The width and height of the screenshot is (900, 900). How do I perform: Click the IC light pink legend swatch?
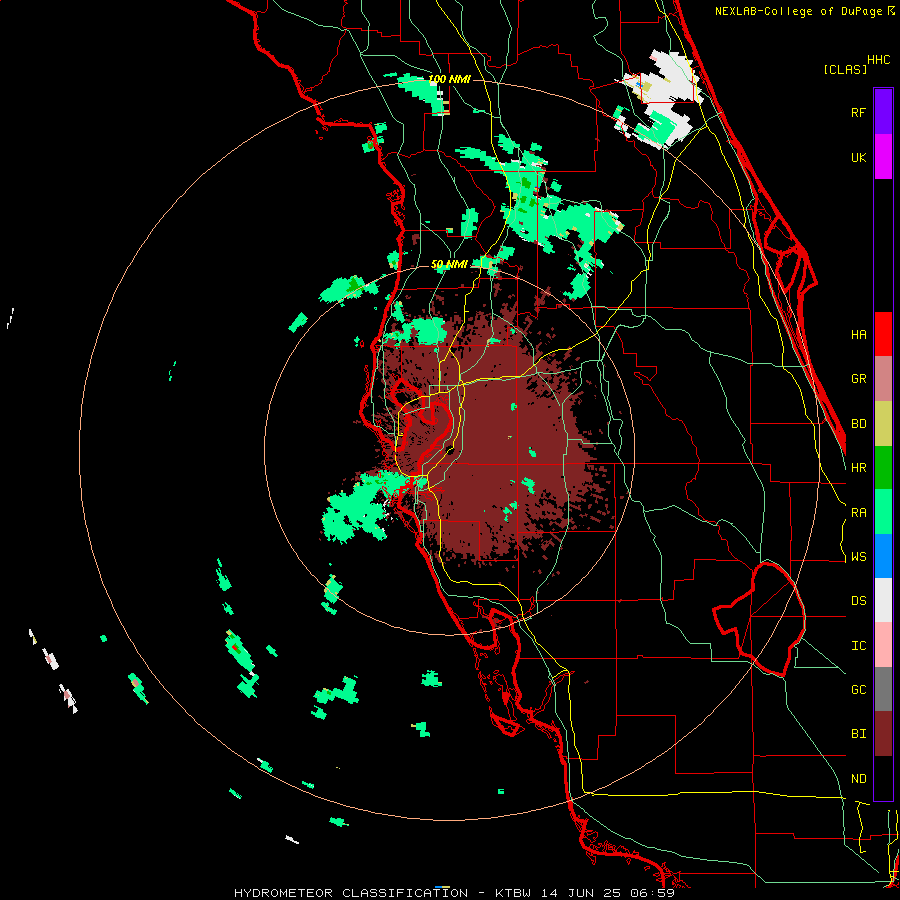(883, 645)
